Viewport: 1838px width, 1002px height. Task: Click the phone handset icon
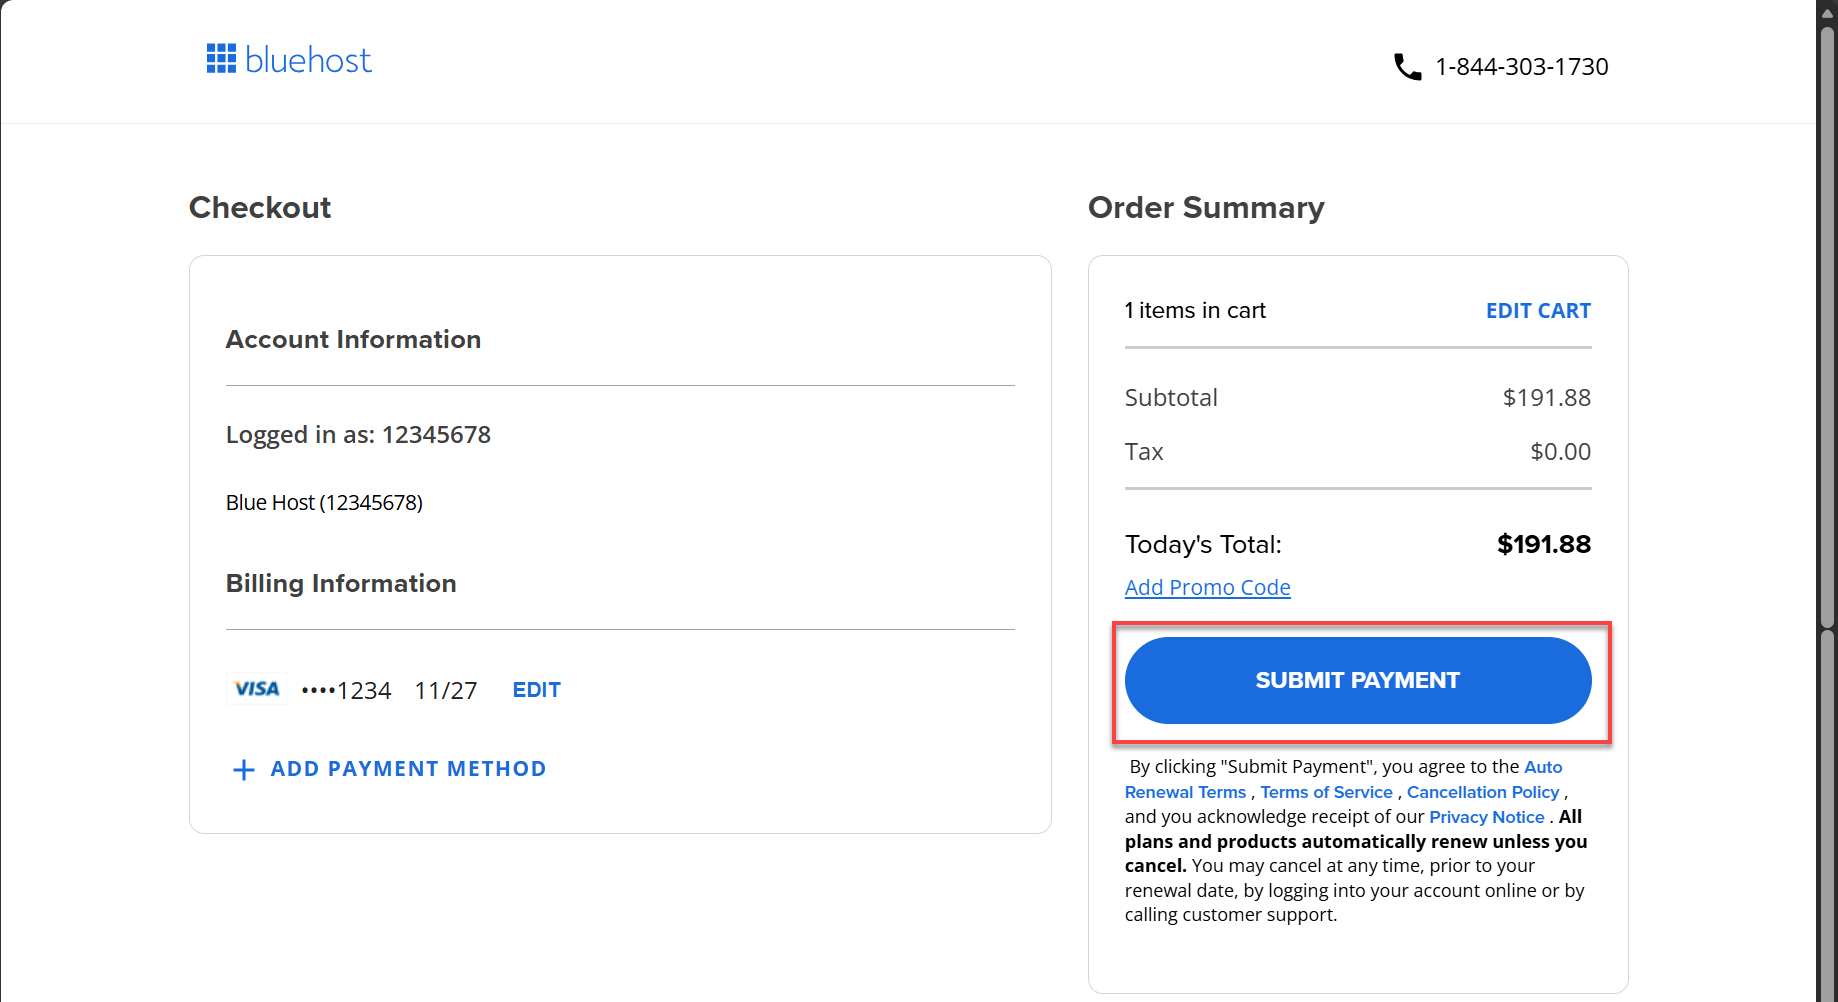pos(1408,66)
